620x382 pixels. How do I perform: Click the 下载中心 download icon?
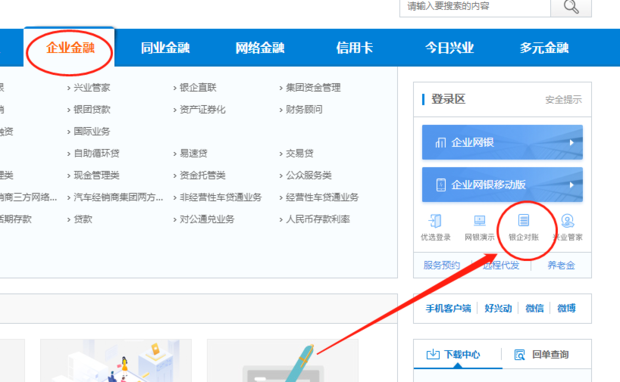(x=433, y=354)
